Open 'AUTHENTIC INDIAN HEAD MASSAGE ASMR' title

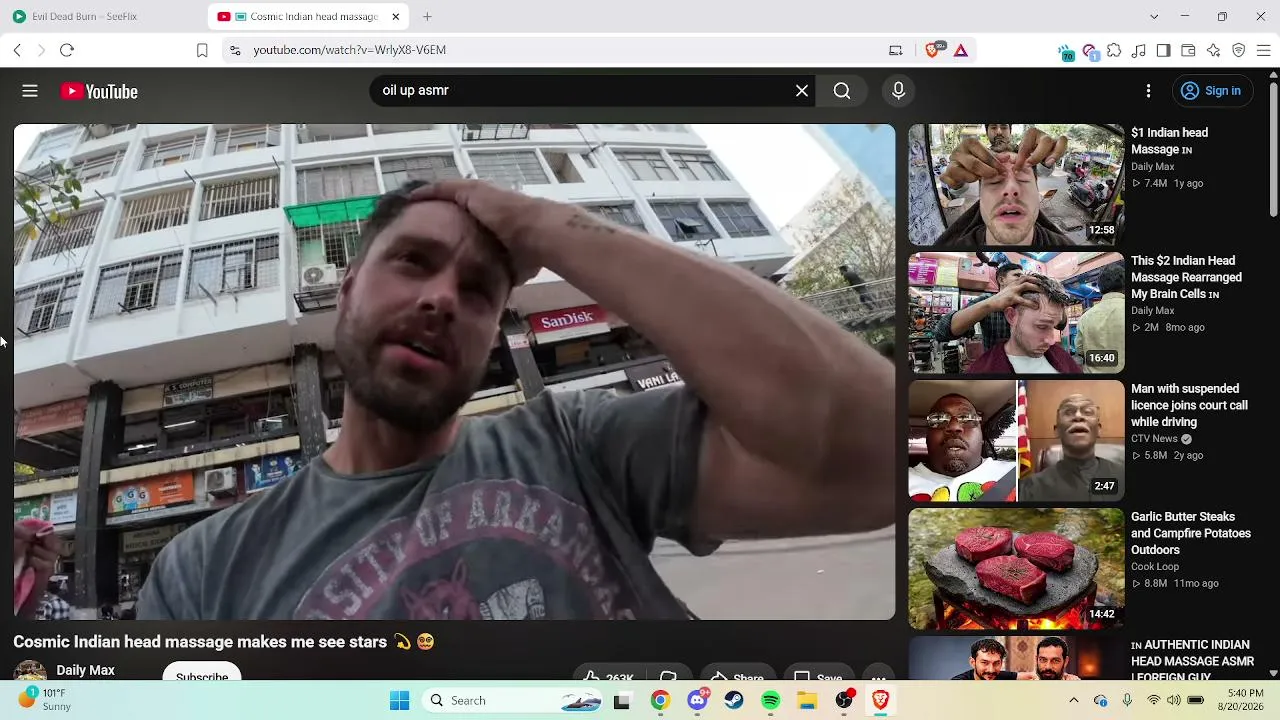point(1192,661)
